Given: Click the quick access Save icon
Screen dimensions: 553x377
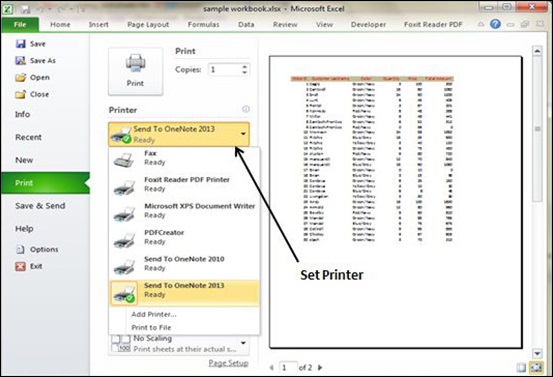Looking at the screenshot, I should click(x=25, y=9).
